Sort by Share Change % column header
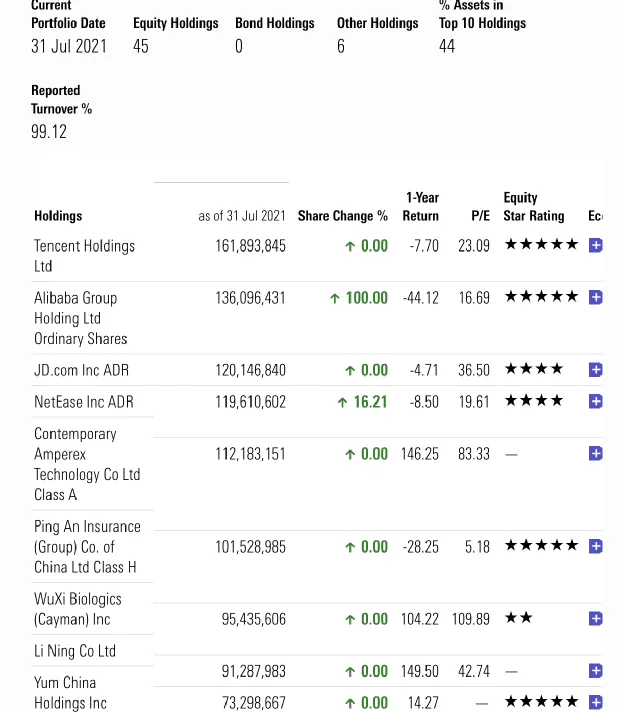 coord(342,216)
